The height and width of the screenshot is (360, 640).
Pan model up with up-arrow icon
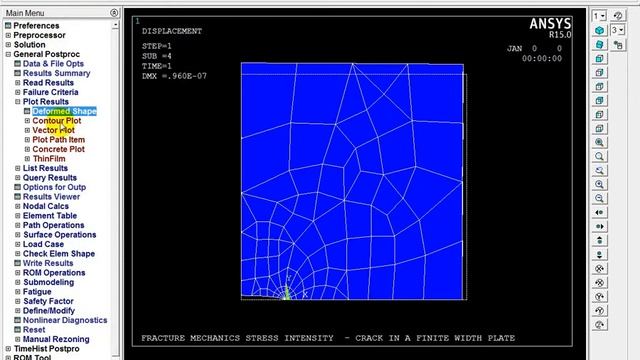pyautogui.click(x=599, y=240)
